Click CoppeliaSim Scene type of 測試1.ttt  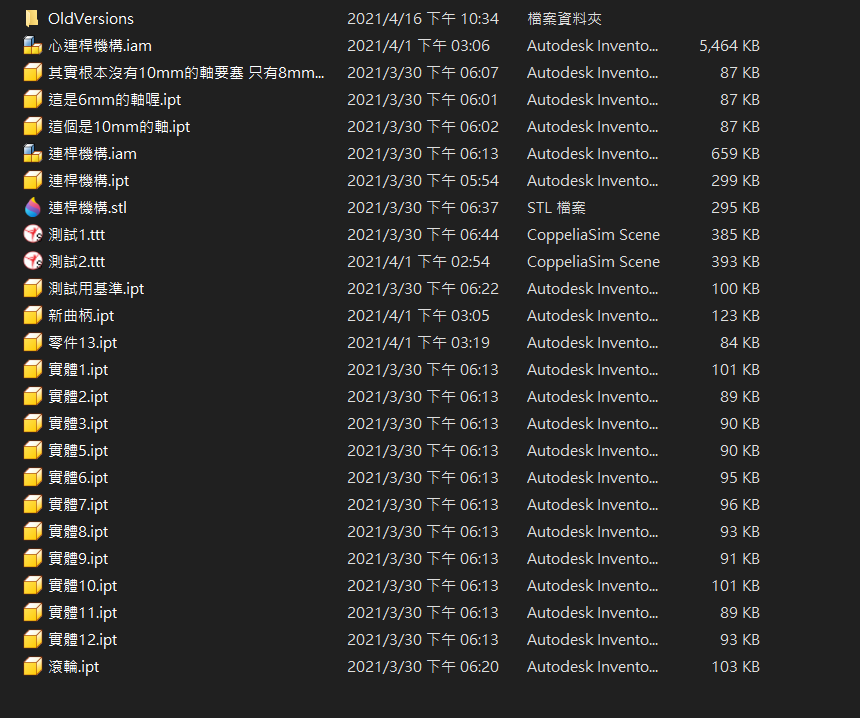pos(593,234)
